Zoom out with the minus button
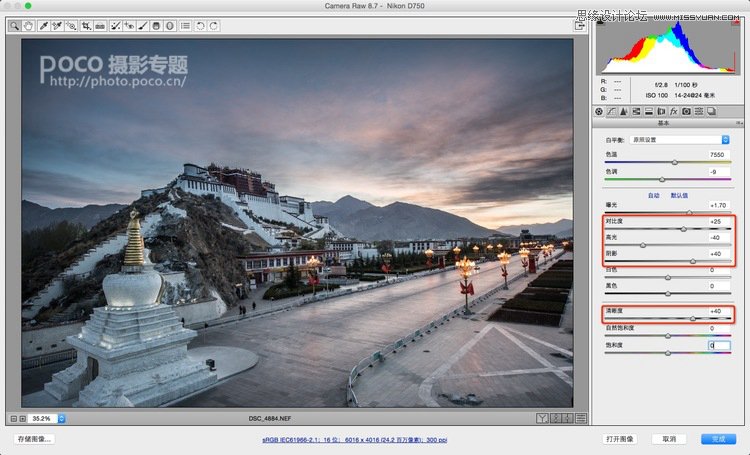 click(13, 419)
